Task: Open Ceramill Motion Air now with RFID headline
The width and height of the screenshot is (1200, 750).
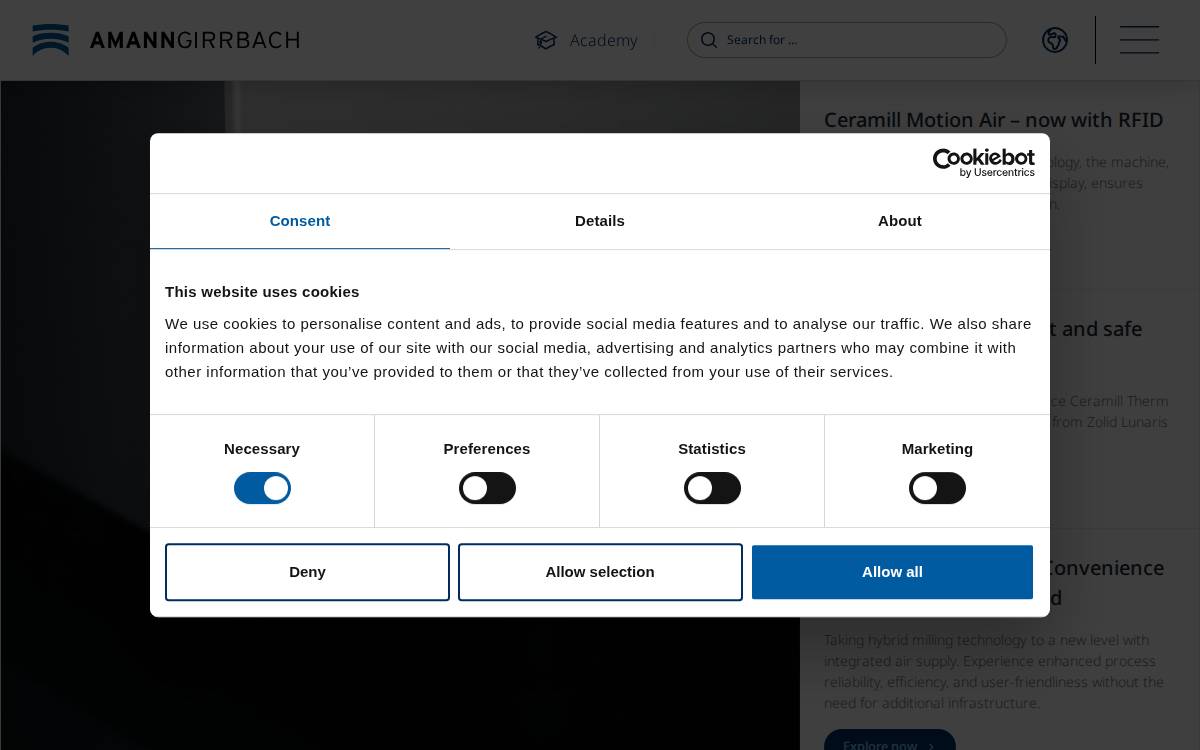Action: [x=993, y=120]
